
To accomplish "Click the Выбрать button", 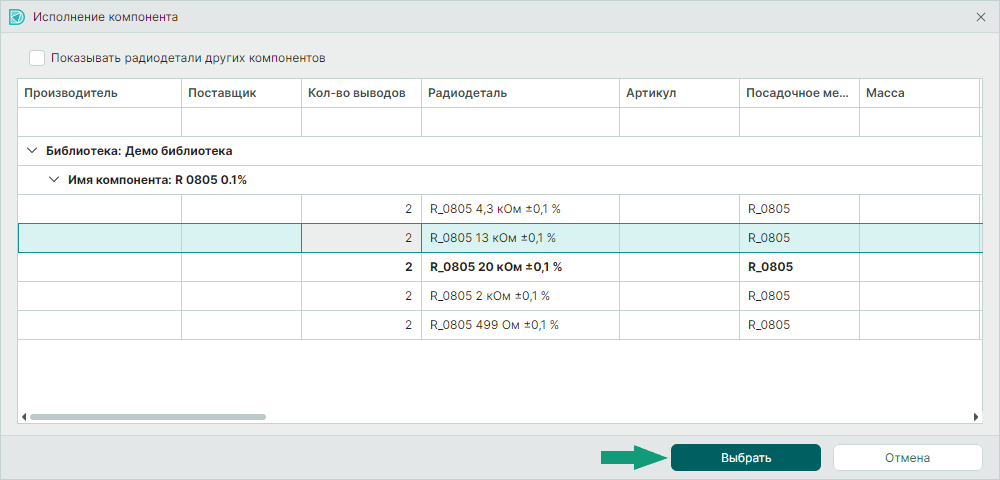I will click(746, 458).
